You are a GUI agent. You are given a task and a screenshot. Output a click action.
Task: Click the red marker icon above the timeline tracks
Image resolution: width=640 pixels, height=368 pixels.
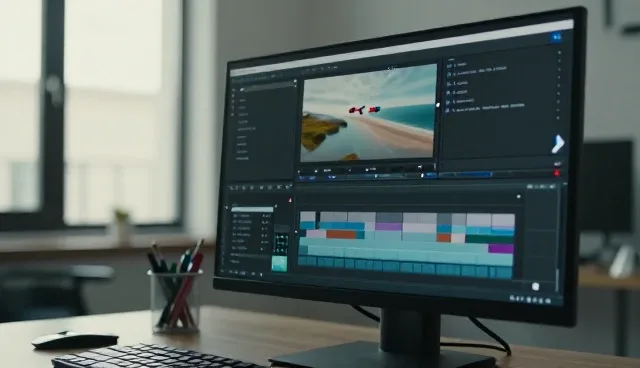tap(290, 200)
